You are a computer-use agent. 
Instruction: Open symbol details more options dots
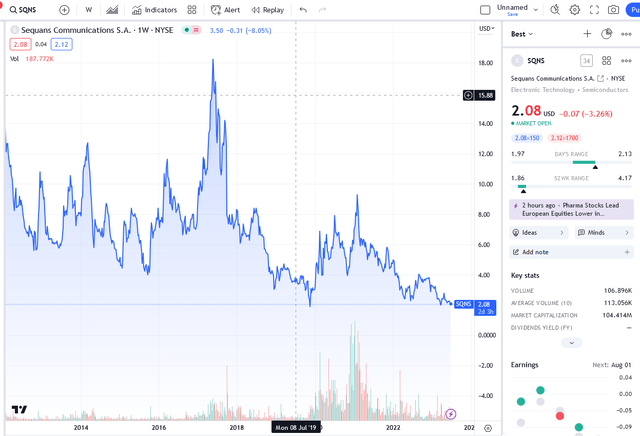[626, 61]
